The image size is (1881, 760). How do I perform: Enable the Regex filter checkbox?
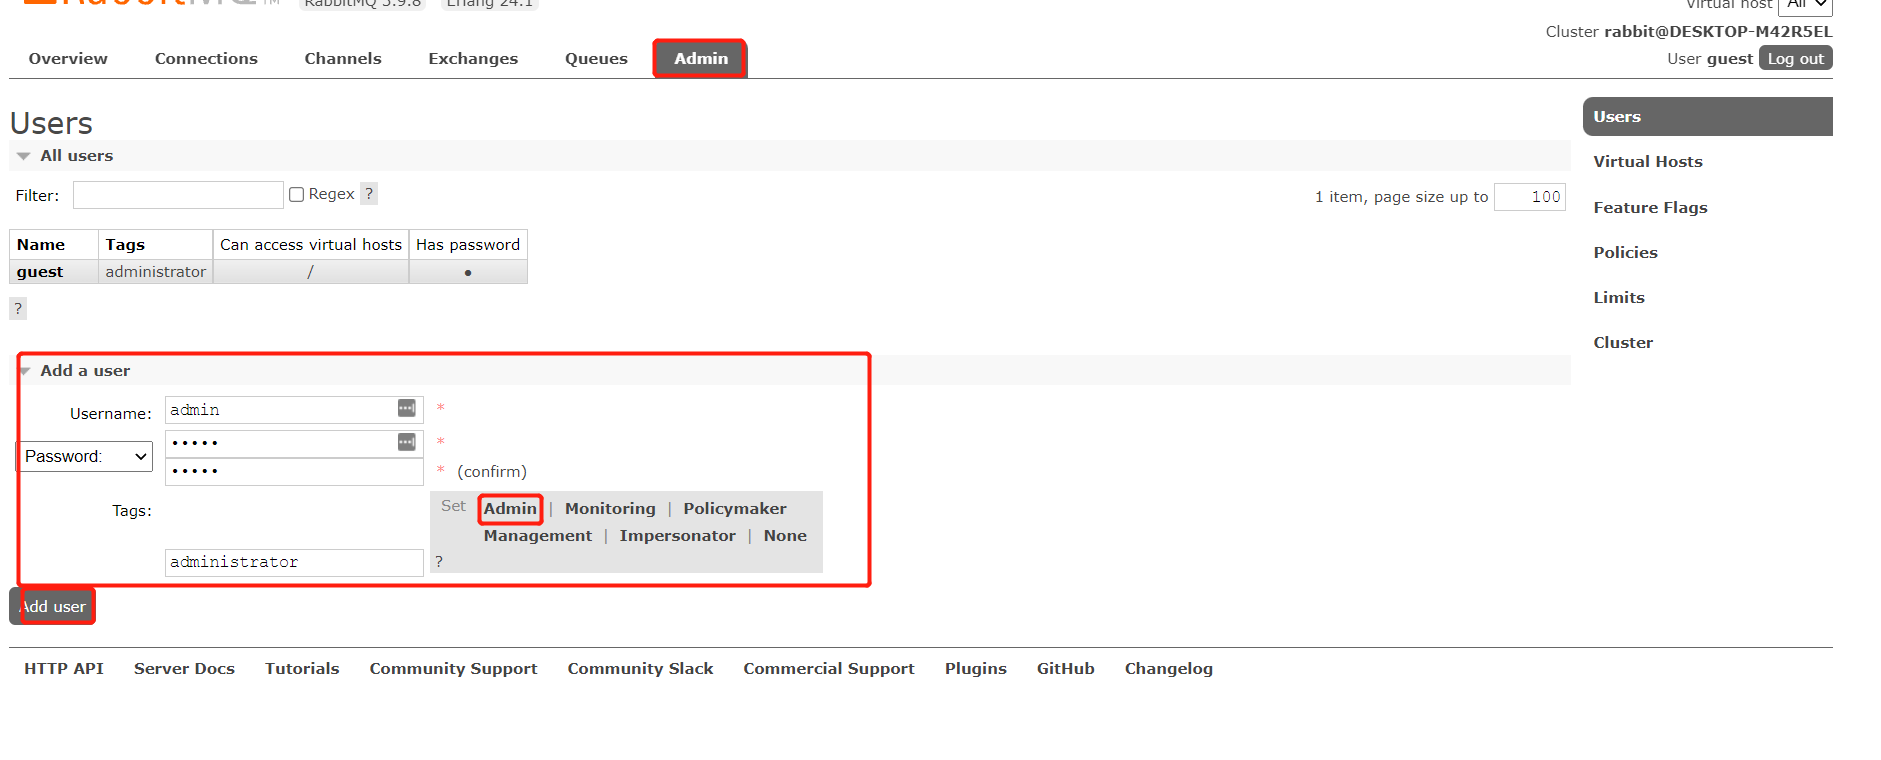(296, 194)
